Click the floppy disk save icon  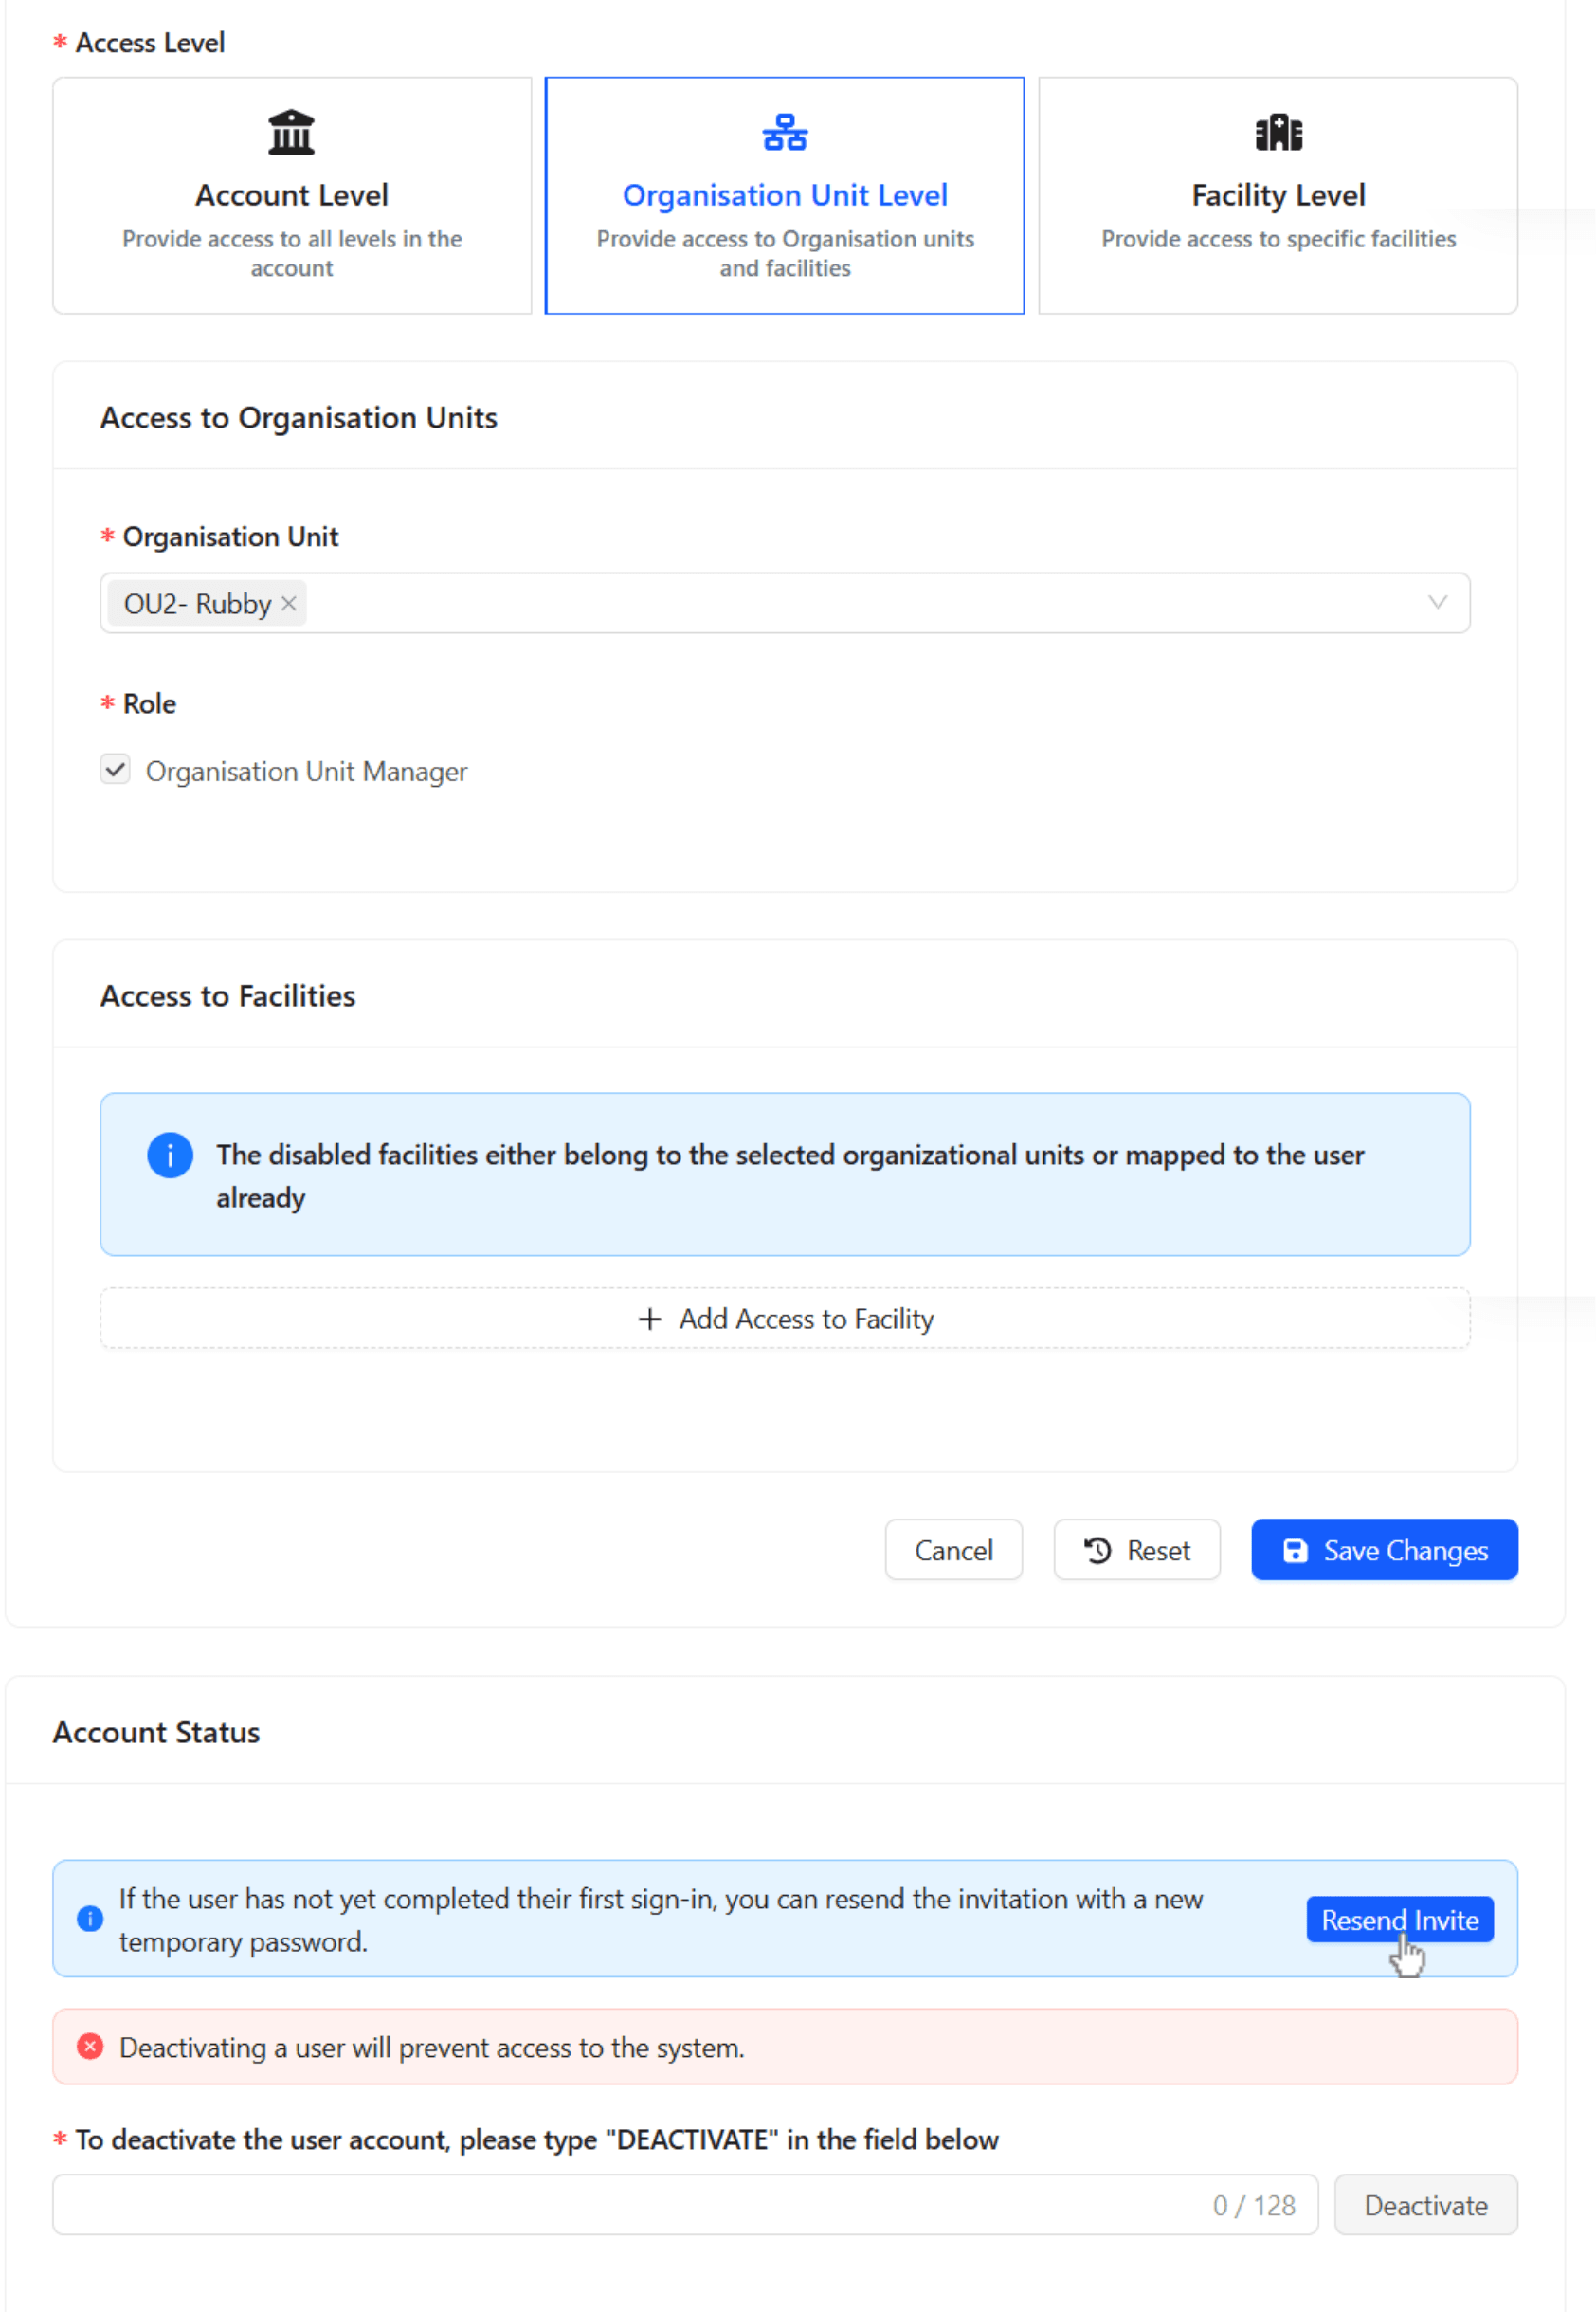click(1294, 1550)
